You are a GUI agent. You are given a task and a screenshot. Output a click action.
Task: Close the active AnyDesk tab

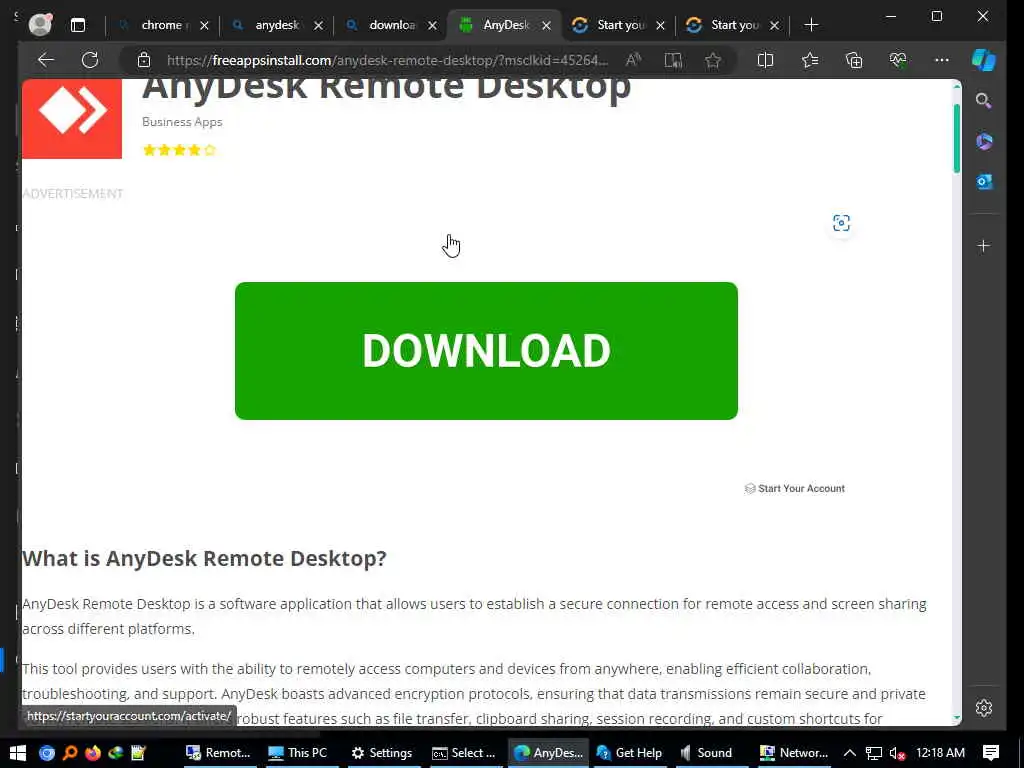547,25
